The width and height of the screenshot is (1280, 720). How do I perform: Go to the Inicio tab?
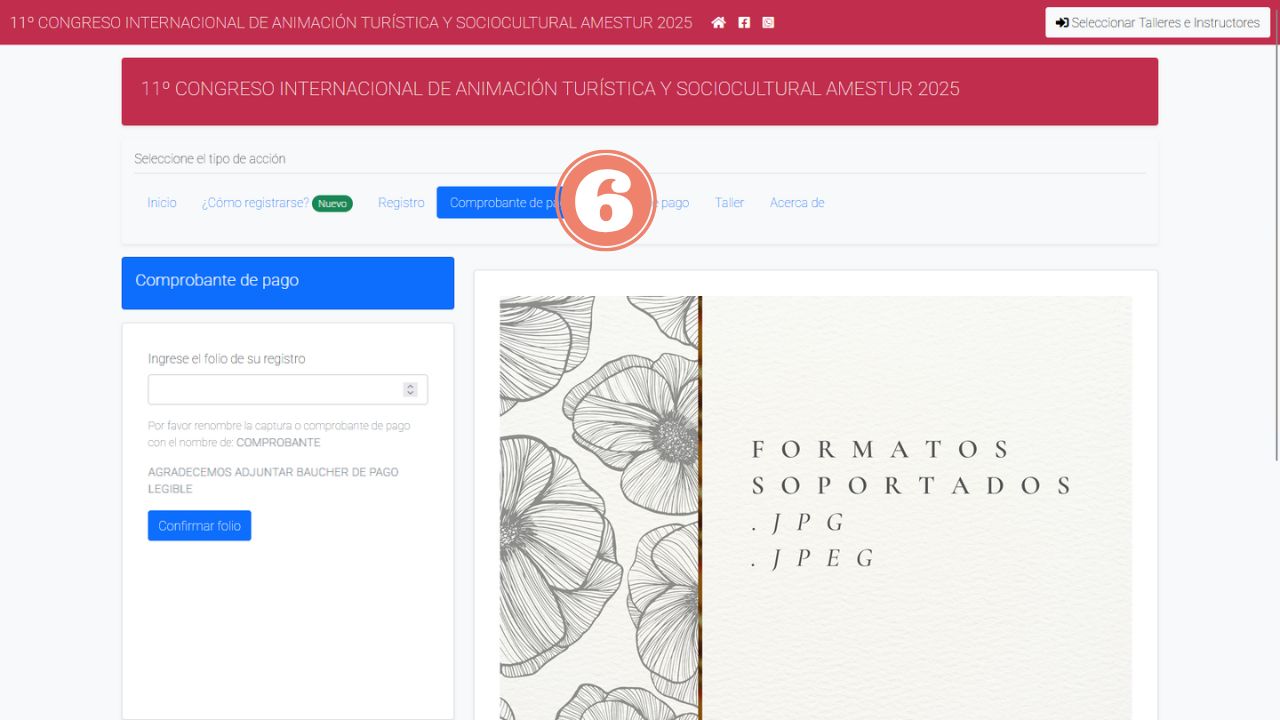[162, 202]
